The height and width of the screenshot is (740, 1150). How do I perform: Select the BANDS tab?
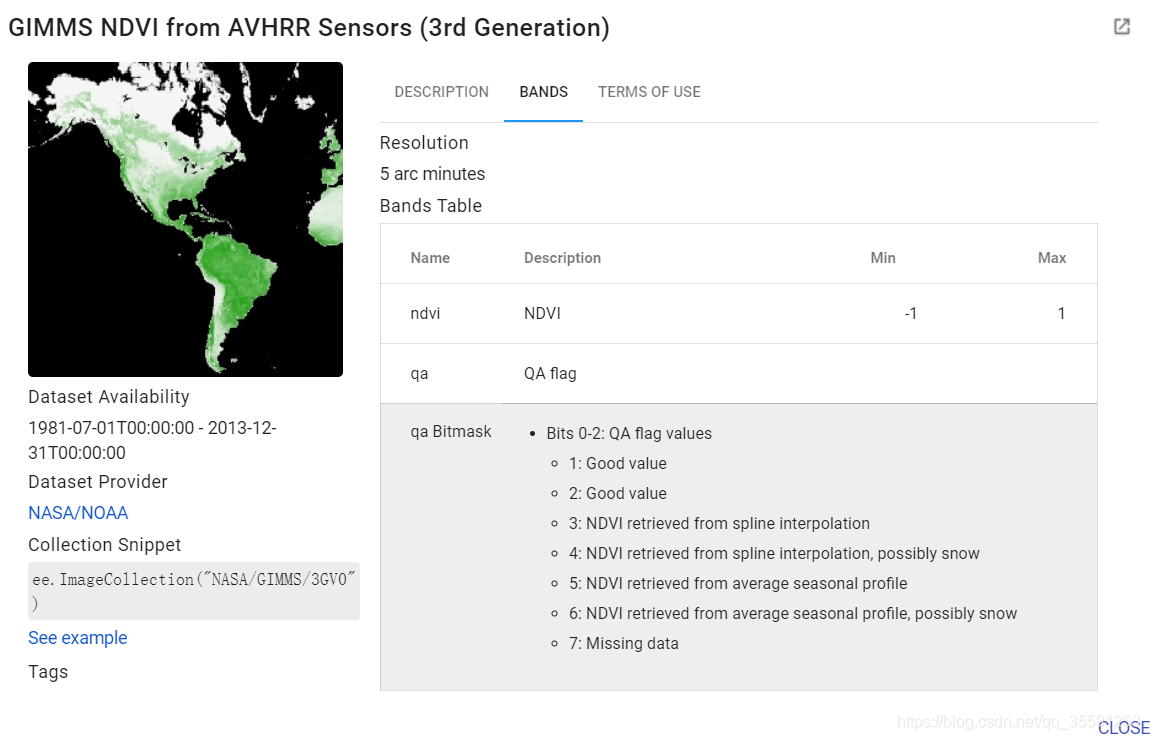(x=543, y=91)
